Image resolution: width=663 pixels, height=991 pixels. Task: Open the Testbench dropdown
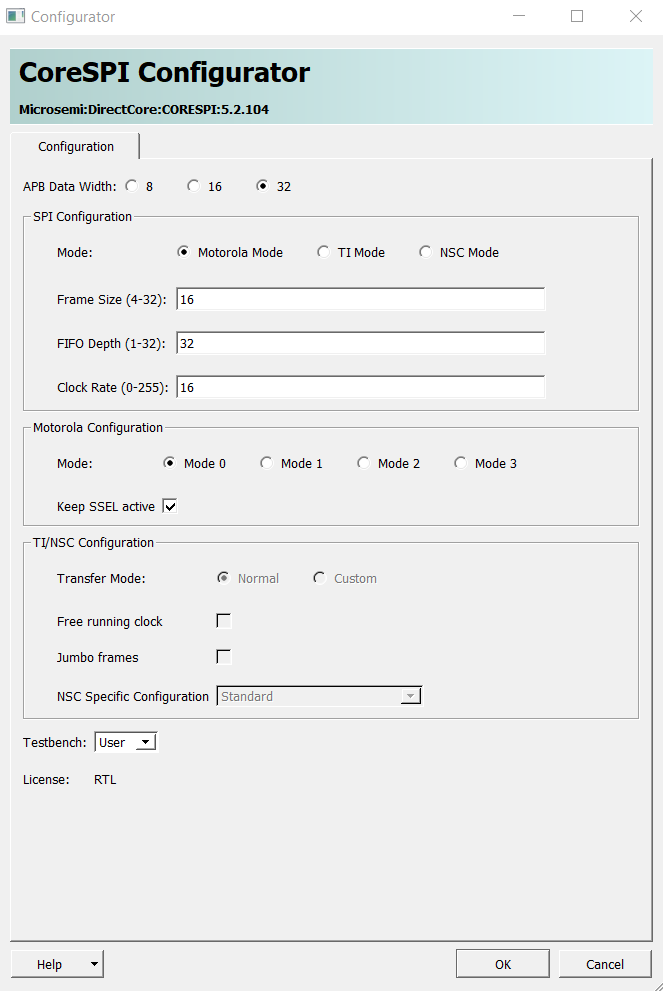[x=145, y=742]
